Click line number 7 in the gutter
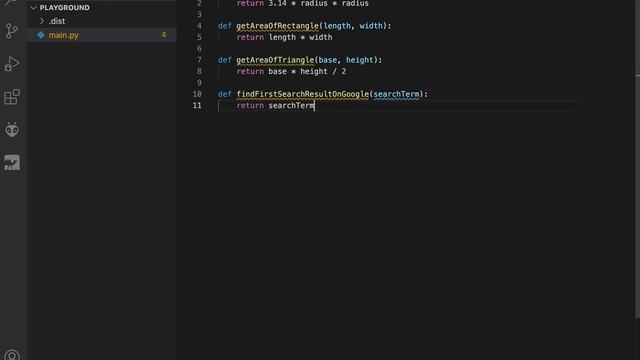The height and width of the screenshot is (360, 640). coord(199,60)
